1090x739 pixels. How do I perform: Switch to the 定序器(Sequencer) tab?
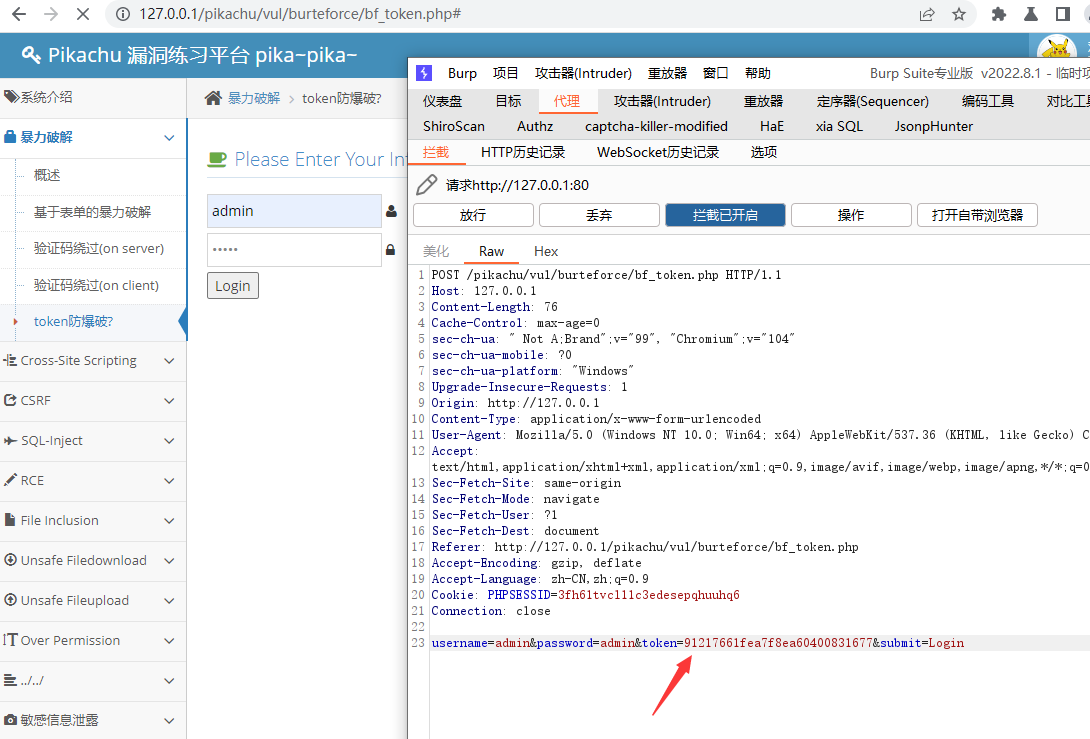(x=872, y=101)
